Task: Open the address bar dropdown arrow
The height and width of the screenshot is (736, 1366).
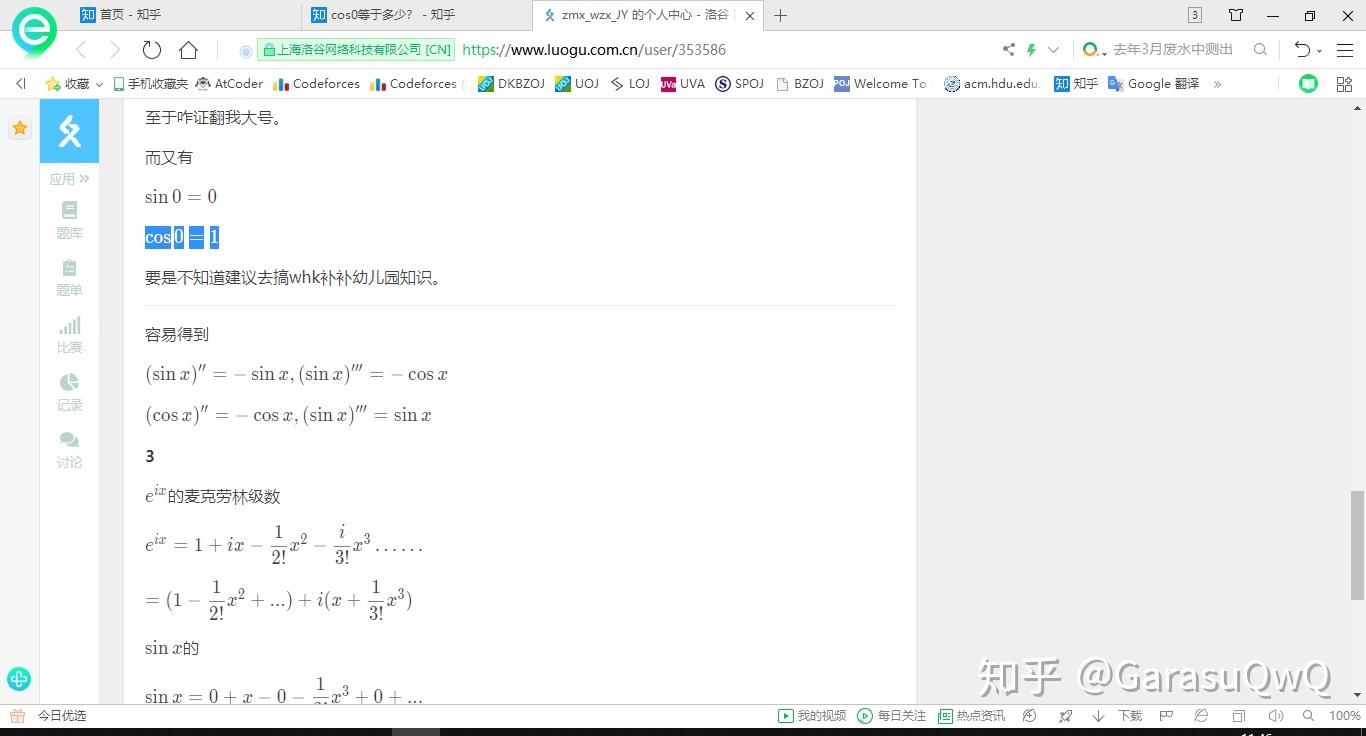Action: point(1053,49)
